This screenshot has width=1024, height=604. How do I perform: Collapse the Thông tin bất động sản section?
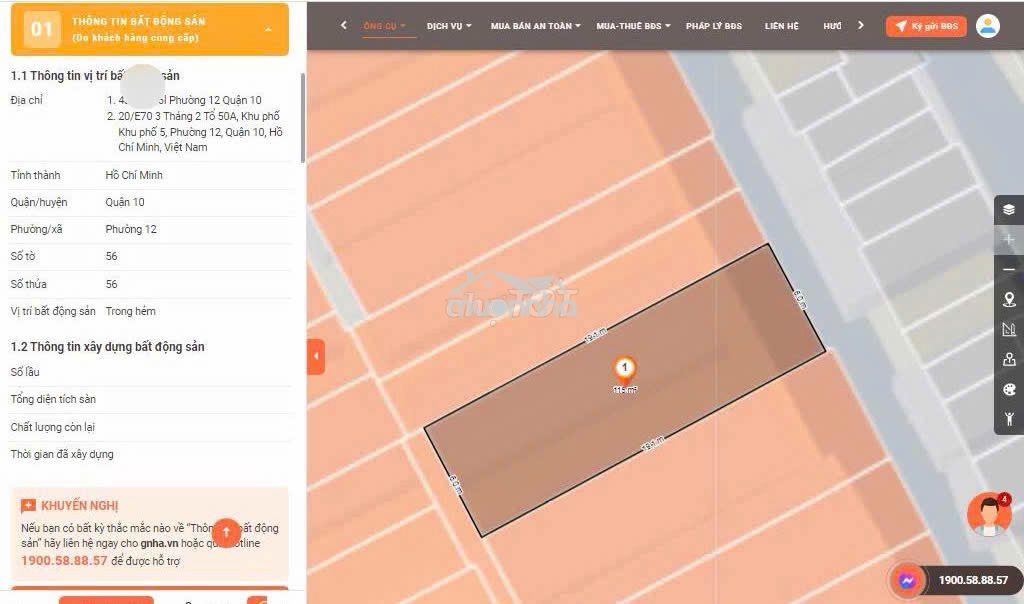coord(268,29)
